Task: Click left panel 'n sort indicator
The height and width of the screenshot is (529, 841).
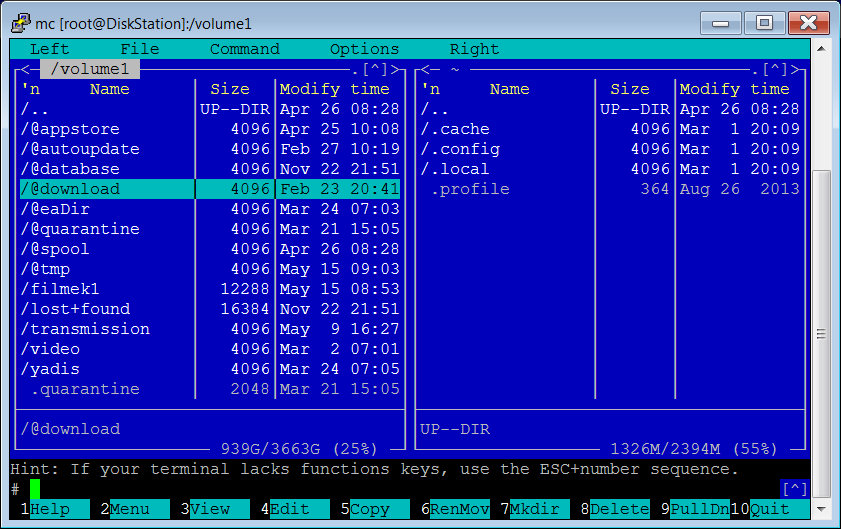Action: point(31,89)
